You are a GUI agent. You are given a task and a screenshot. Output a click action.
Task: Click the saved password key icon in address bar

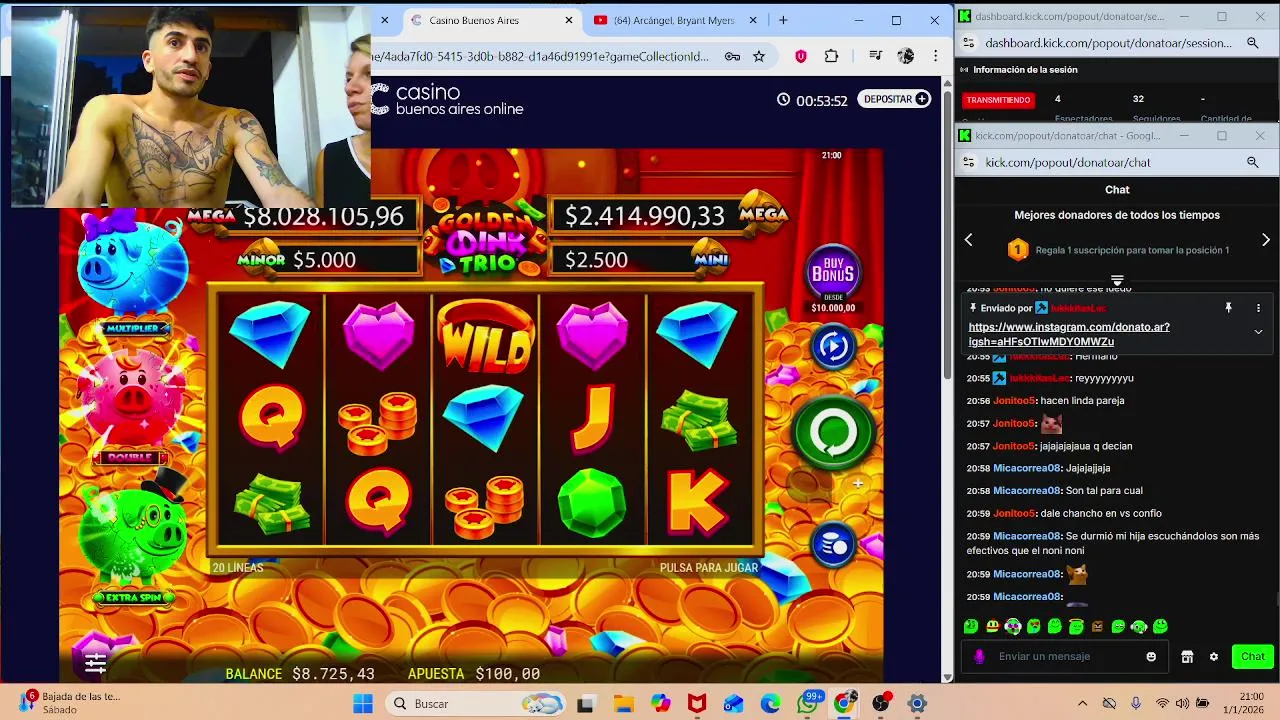[x=732, y=56]
